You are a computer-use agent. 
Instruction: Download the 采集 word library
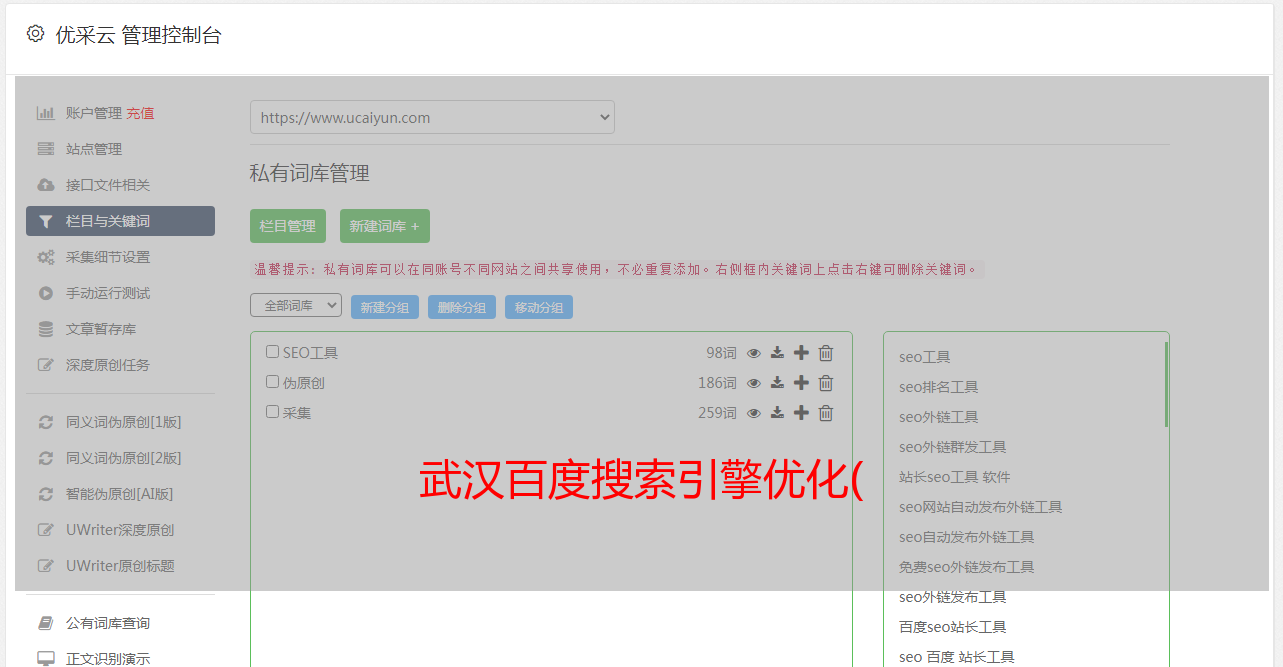pos(777,413)
